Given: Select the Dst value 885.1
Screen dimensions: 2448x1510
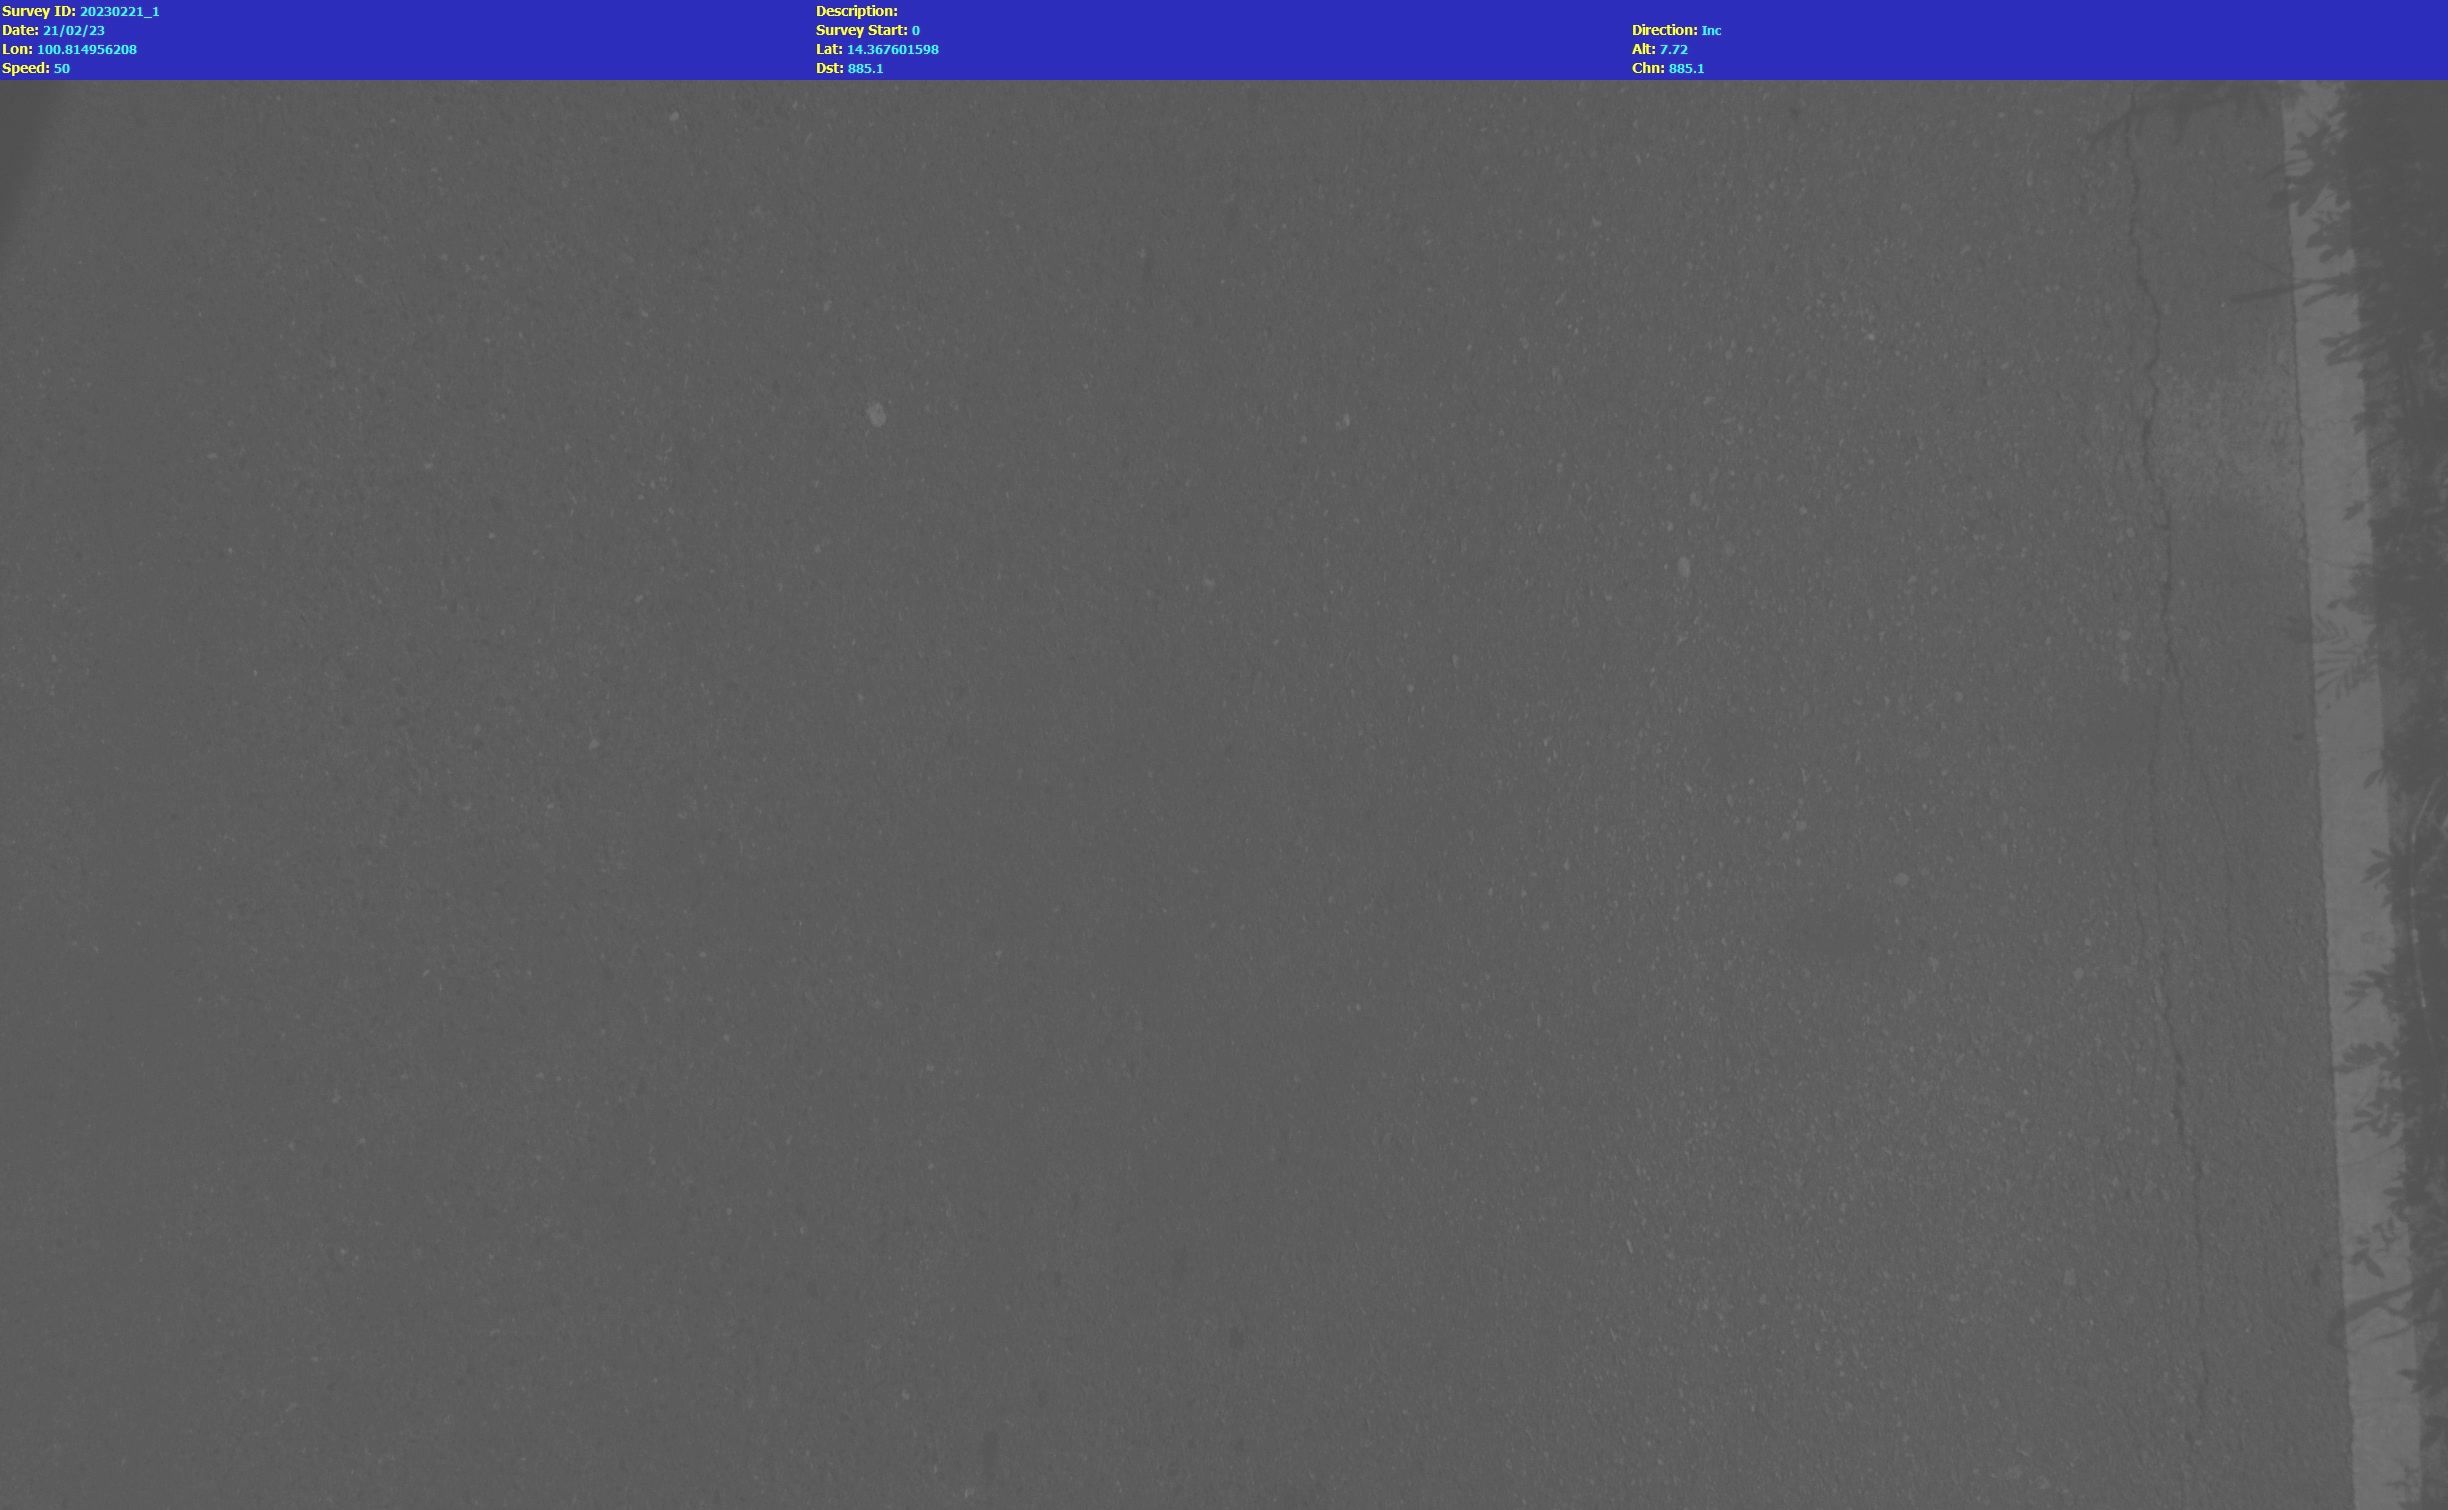Looking at the screenshot, I should pos(865,68).
